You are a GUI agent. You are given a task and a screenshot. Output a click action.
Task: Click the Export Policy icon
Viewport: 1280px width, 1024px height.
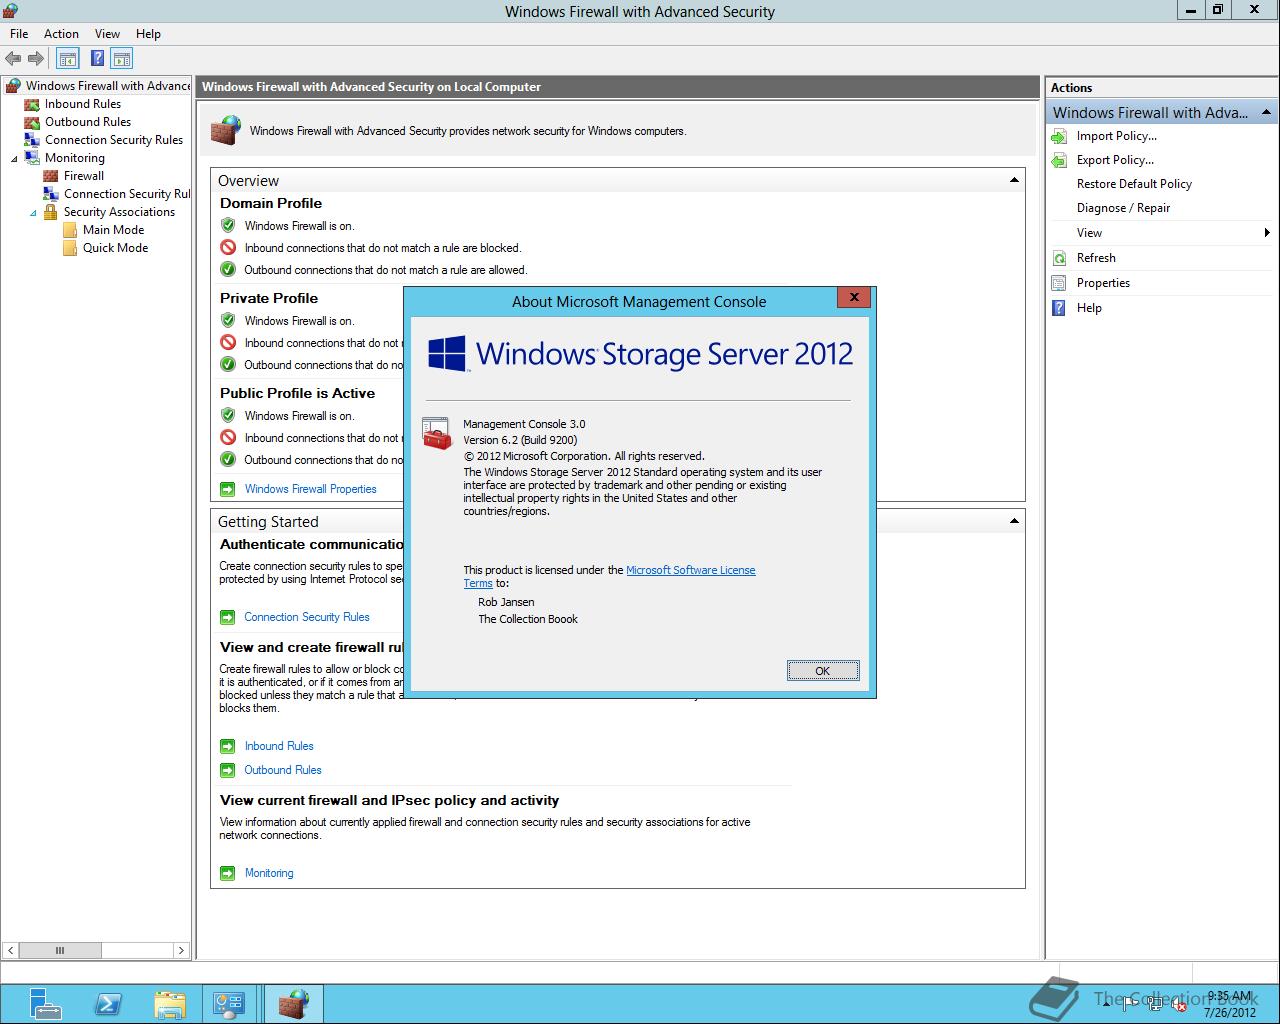1059,160
